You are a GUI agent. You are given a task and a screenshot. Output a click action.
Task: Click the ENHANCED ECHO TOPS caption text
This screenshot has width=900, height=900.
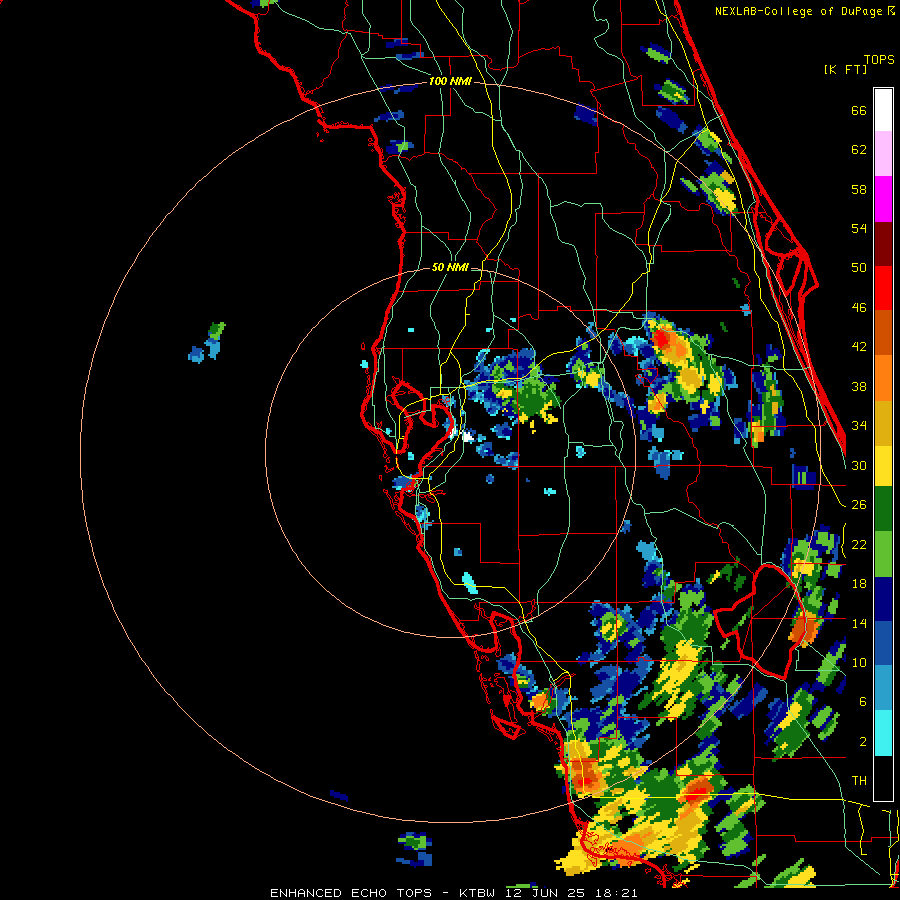coord(351,893)
